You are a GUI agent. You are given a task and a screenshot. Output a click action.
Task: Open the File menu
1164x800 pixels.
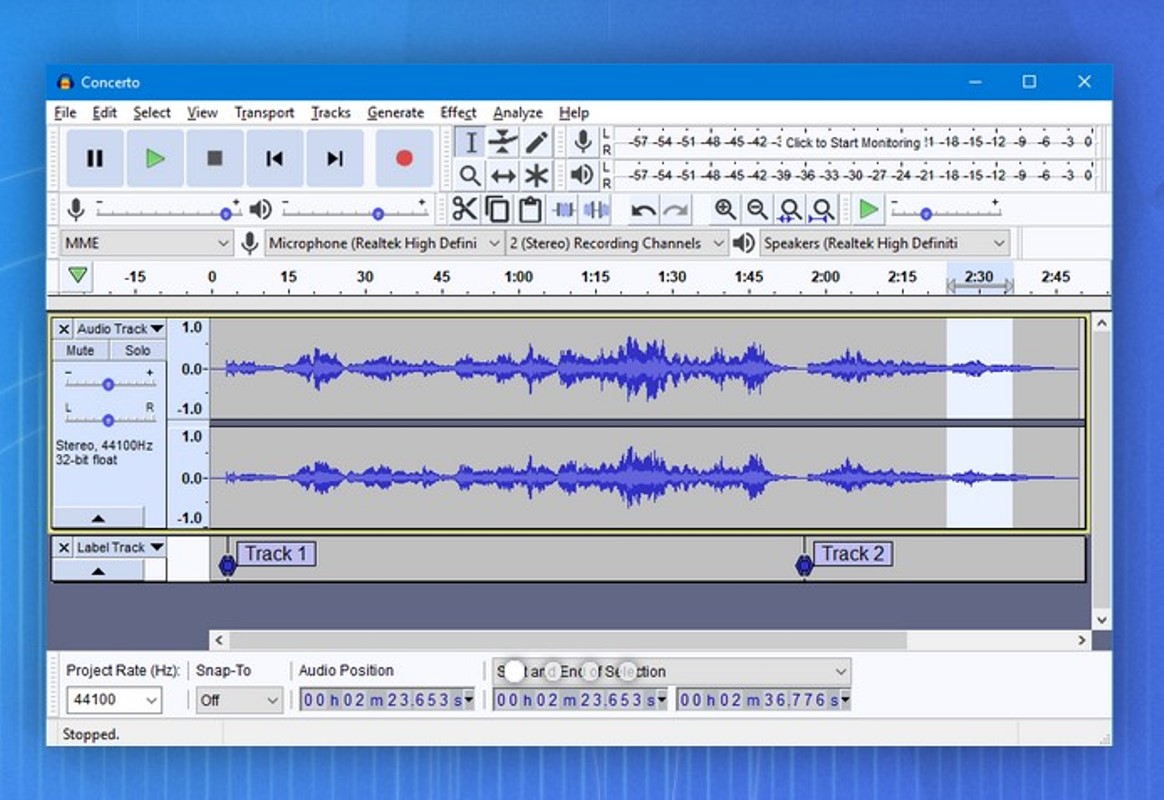tap(65, 113)
